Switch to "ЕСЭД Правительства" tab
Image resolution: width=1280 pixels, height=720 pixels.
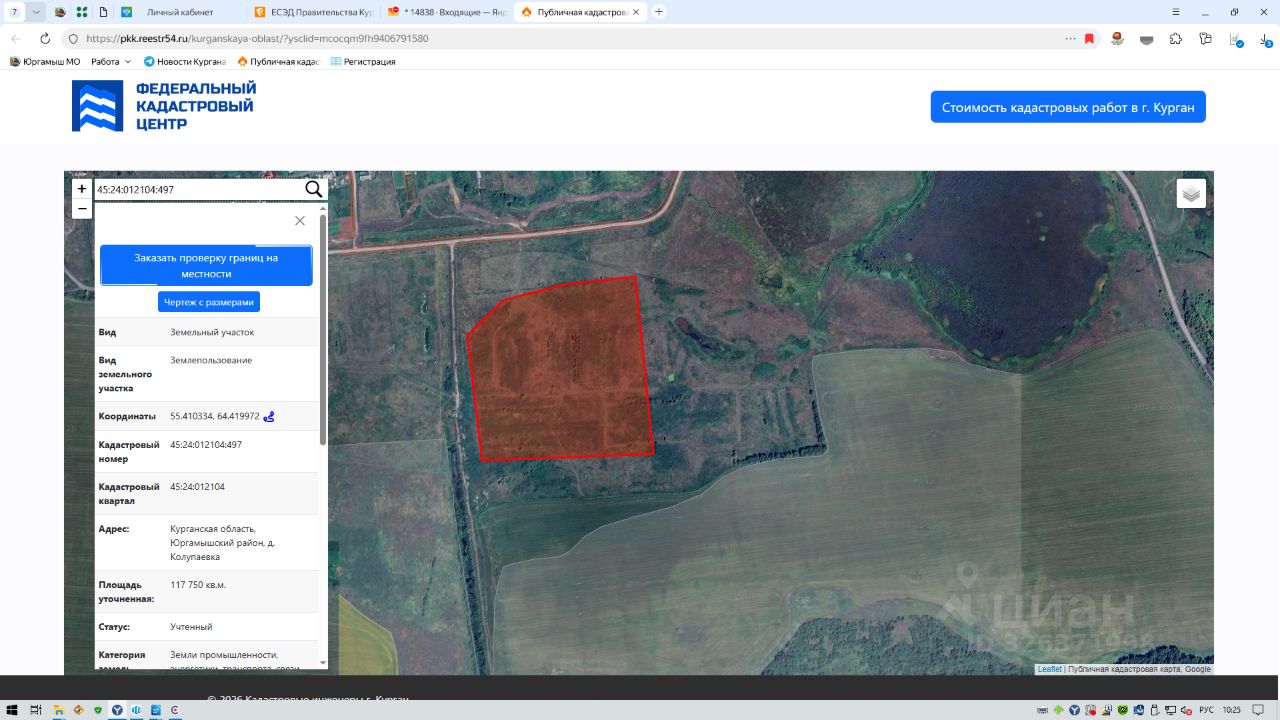pos(312,12)
